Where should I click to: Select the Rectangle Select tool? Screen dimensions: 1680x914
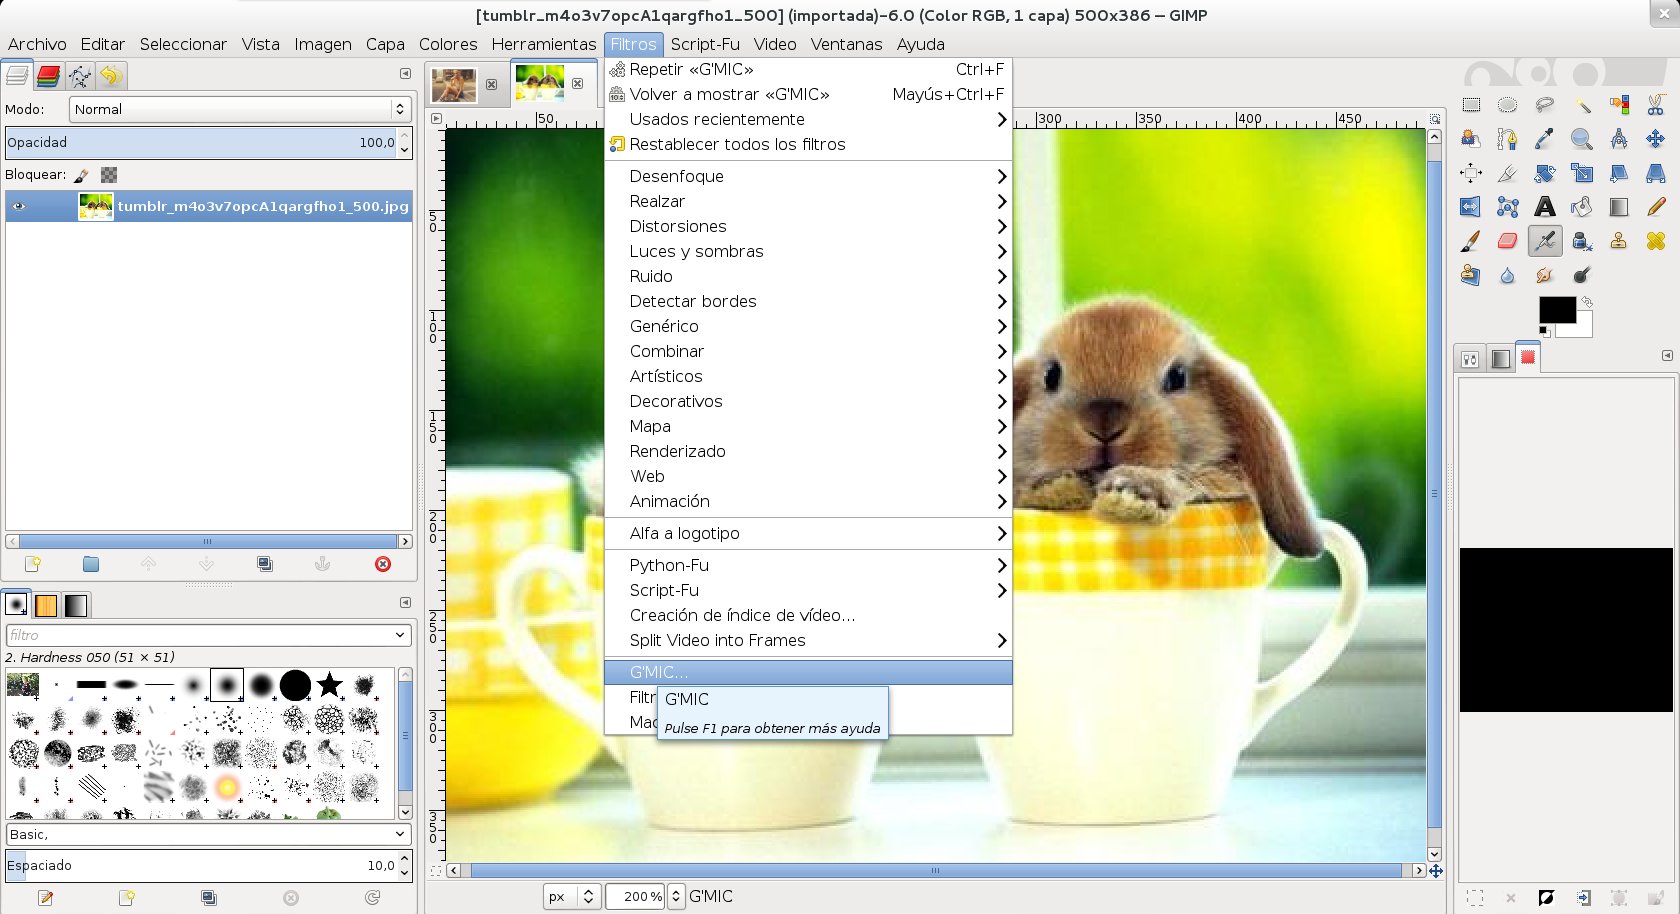[x=1471, y=105]
